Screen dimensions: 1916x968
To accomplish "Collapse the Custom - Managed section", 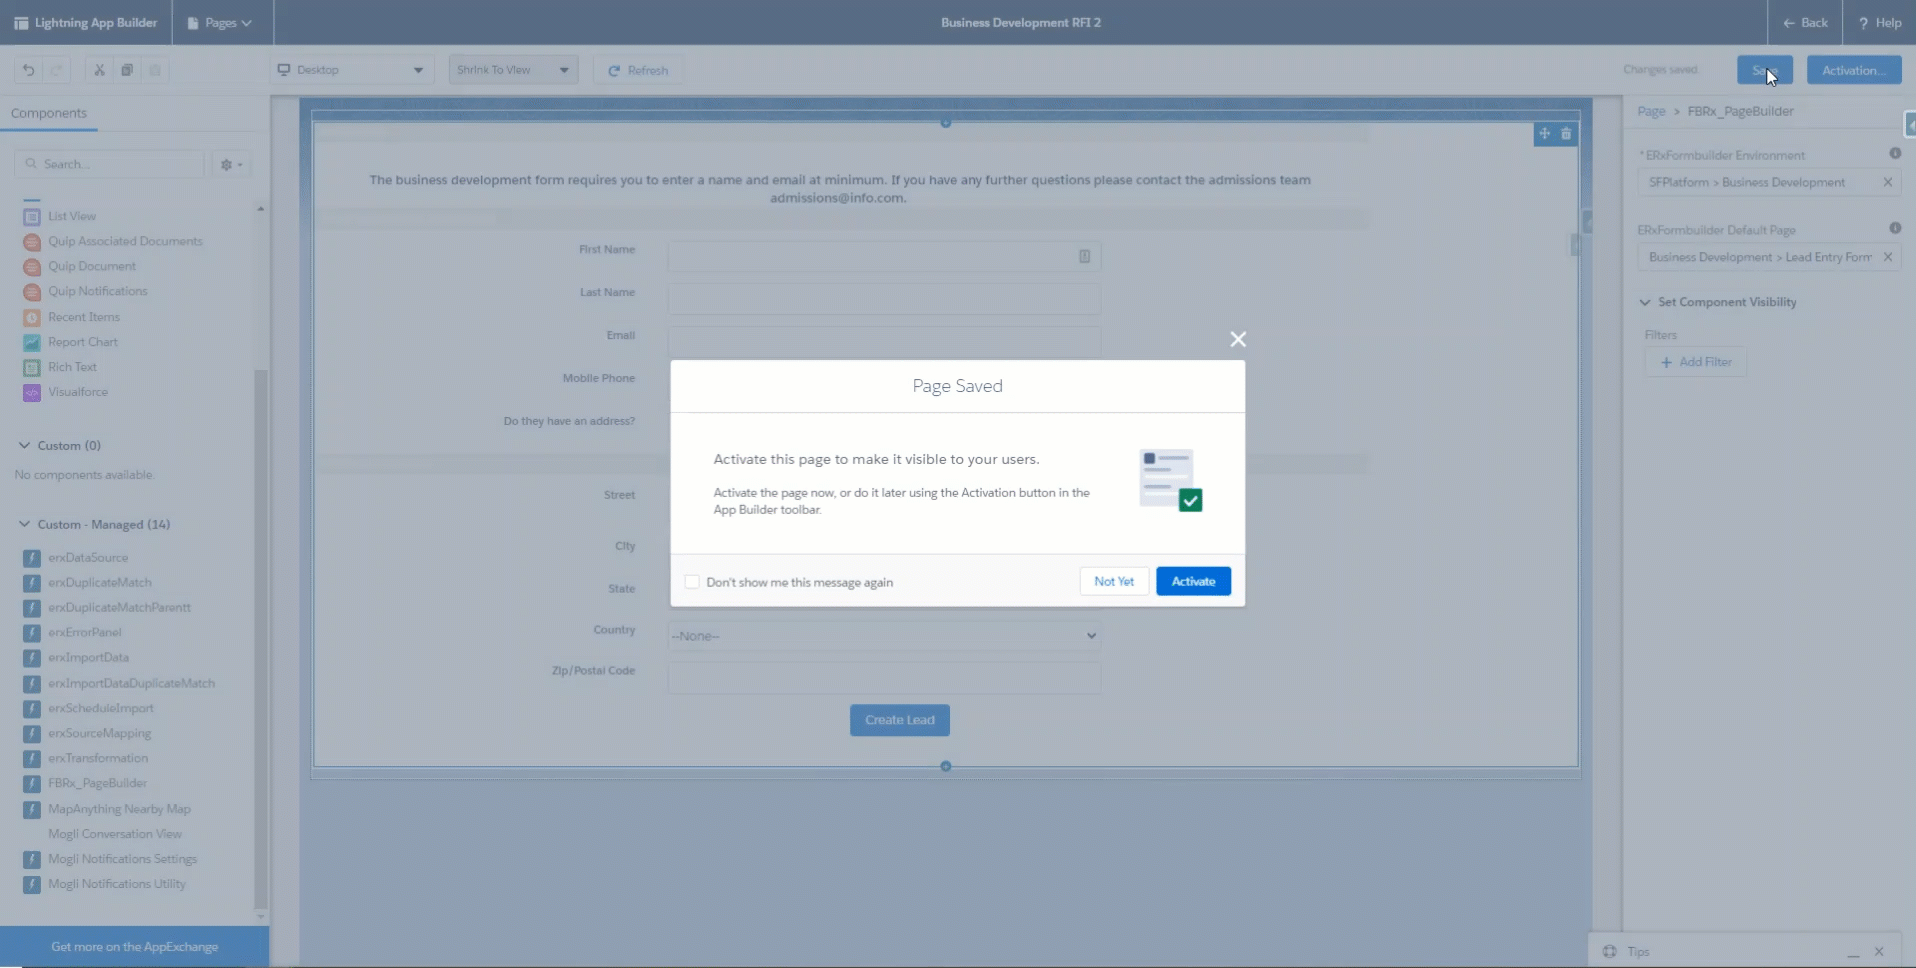I will click(25, 524).
